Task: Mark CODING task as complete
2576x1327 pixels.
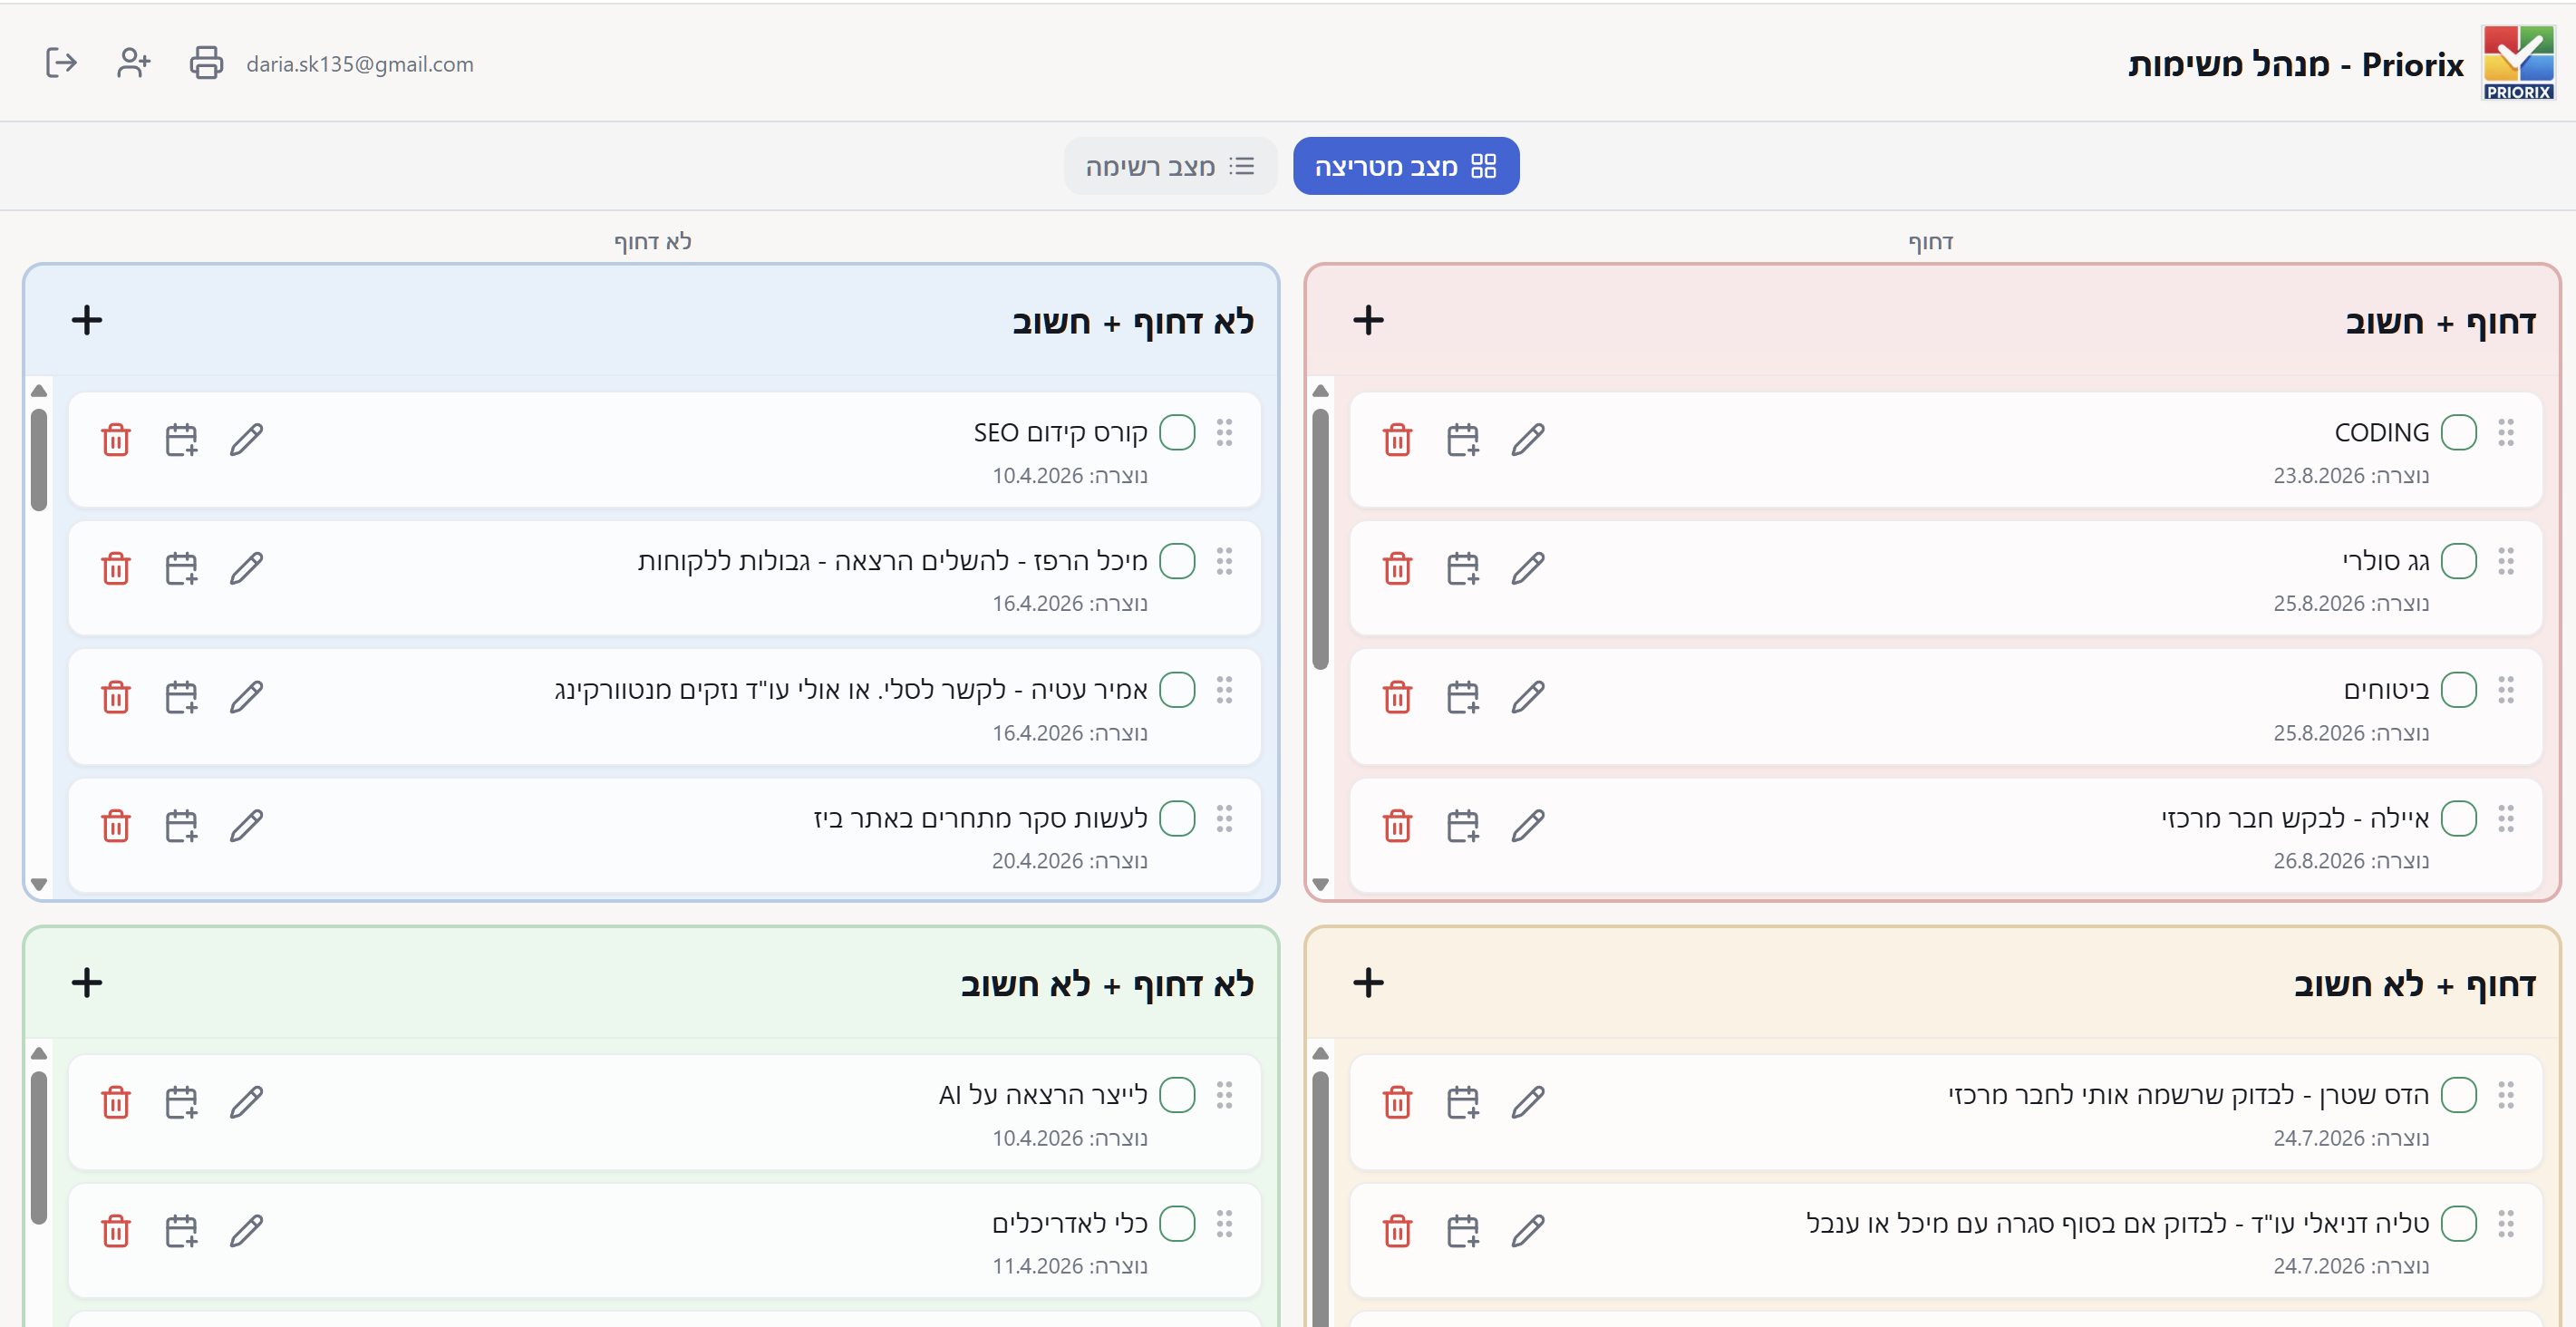Action: click(2458, 432)
